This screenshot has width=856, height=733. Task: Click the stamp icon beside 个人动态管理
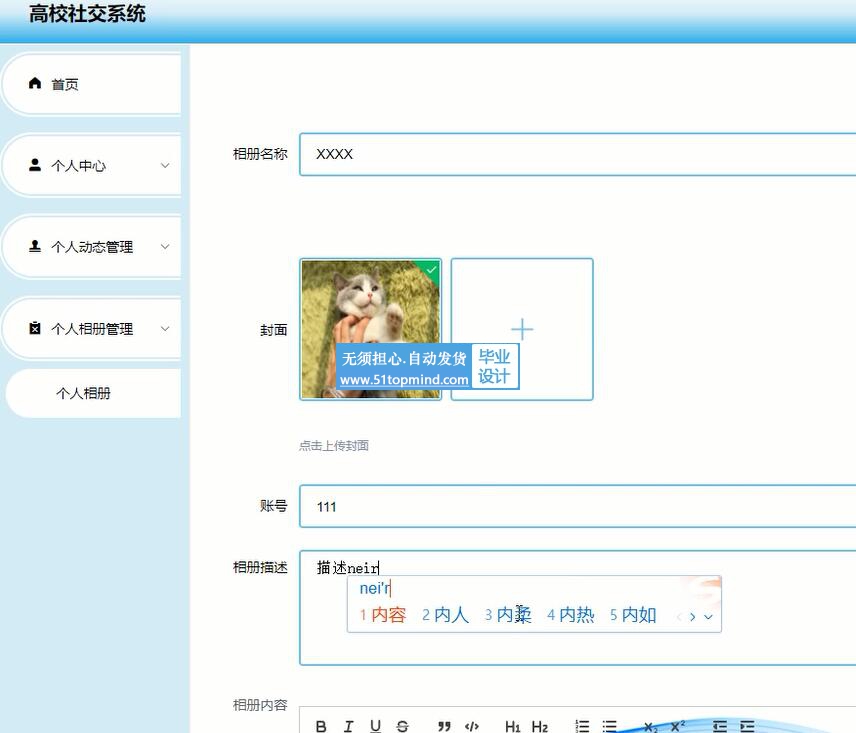[x=35, y=246]
